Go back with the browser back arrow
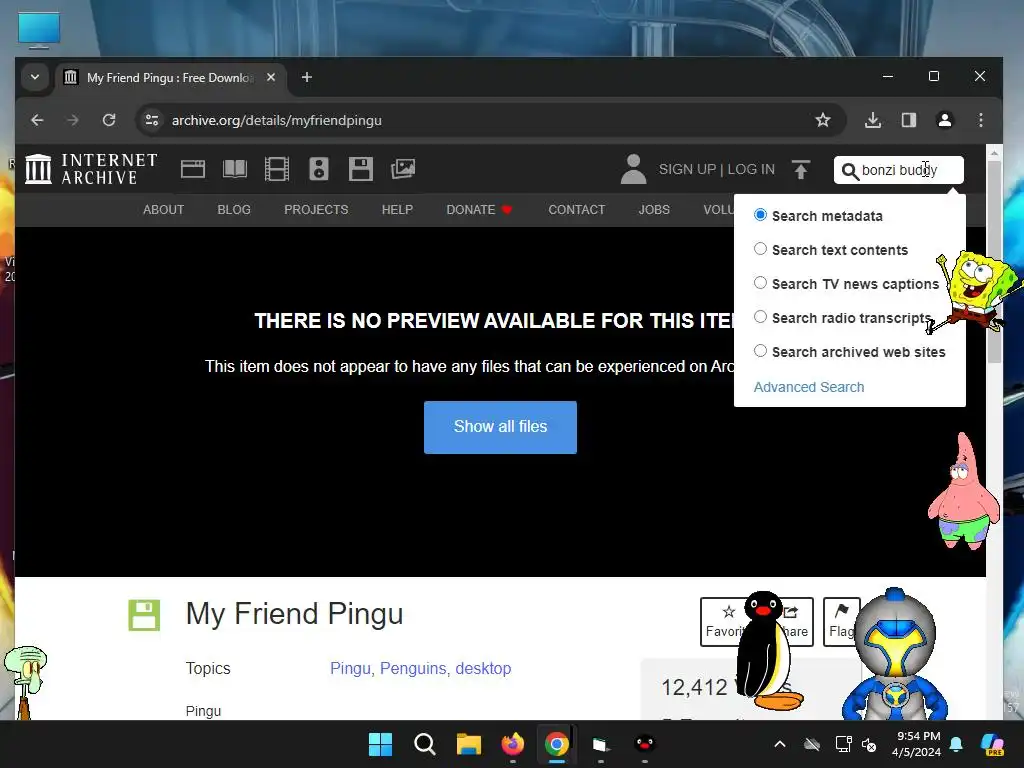This screenshot has height=768, width=1024. [x=37, y=120]
